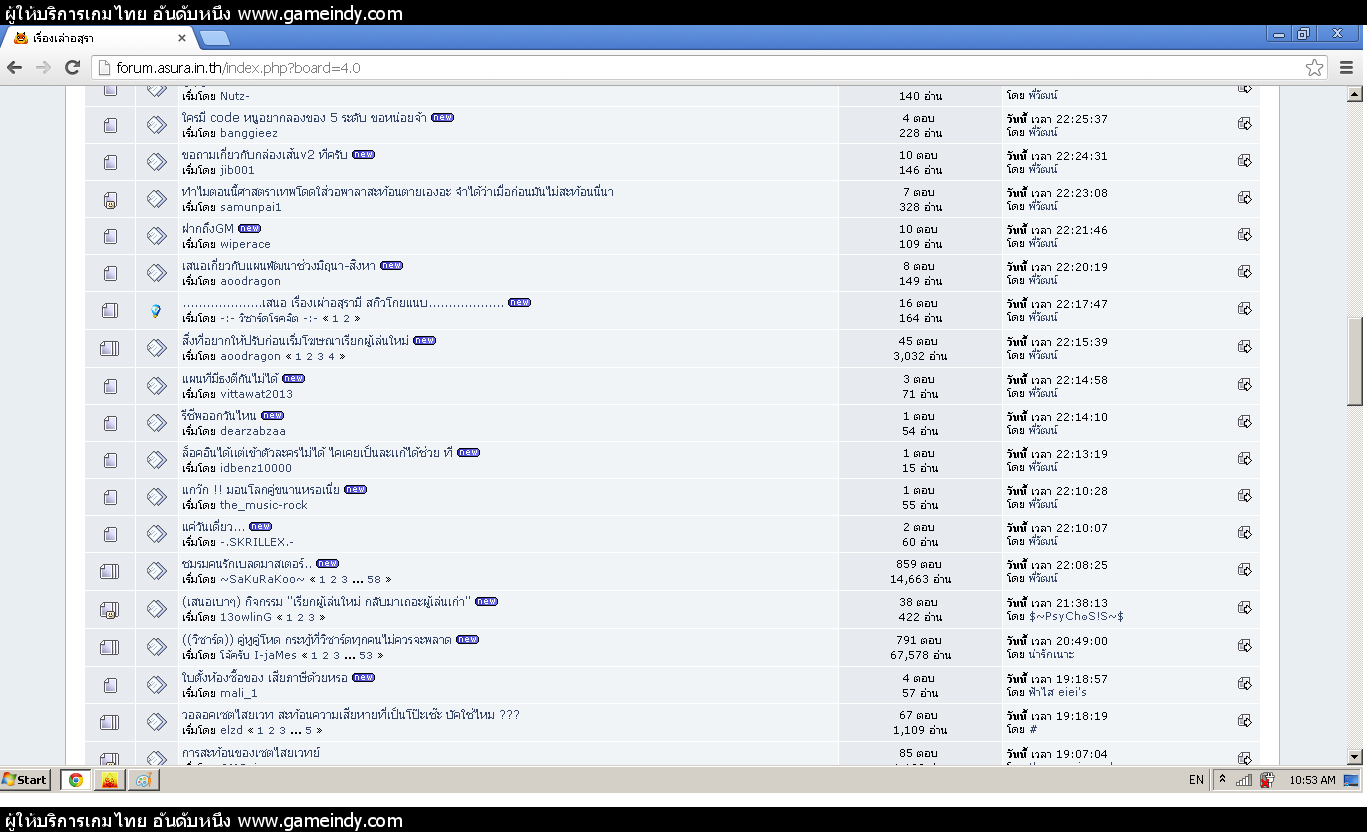
Task: Click the 67,578 อ่าน view count
Action: [x=920, y=656]
